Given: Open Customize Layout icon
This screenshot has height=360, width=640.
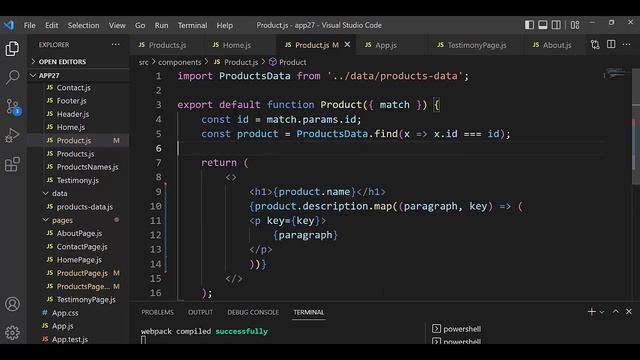Looking at the screenshot, I should [x=575, y=25].
